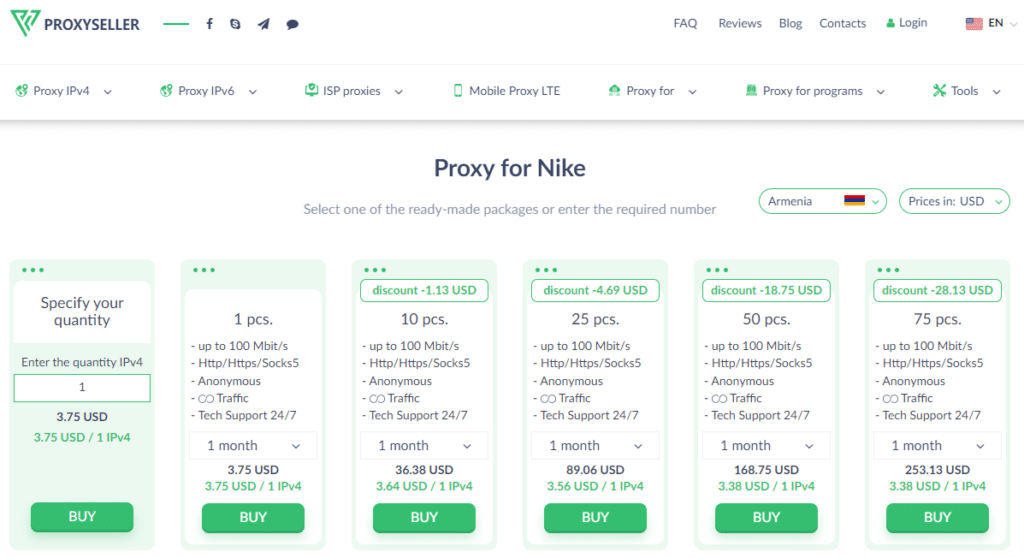Expand the ISP proxies menu chevron
Viewport: 1024px width, 558px height.
[398, 92]
